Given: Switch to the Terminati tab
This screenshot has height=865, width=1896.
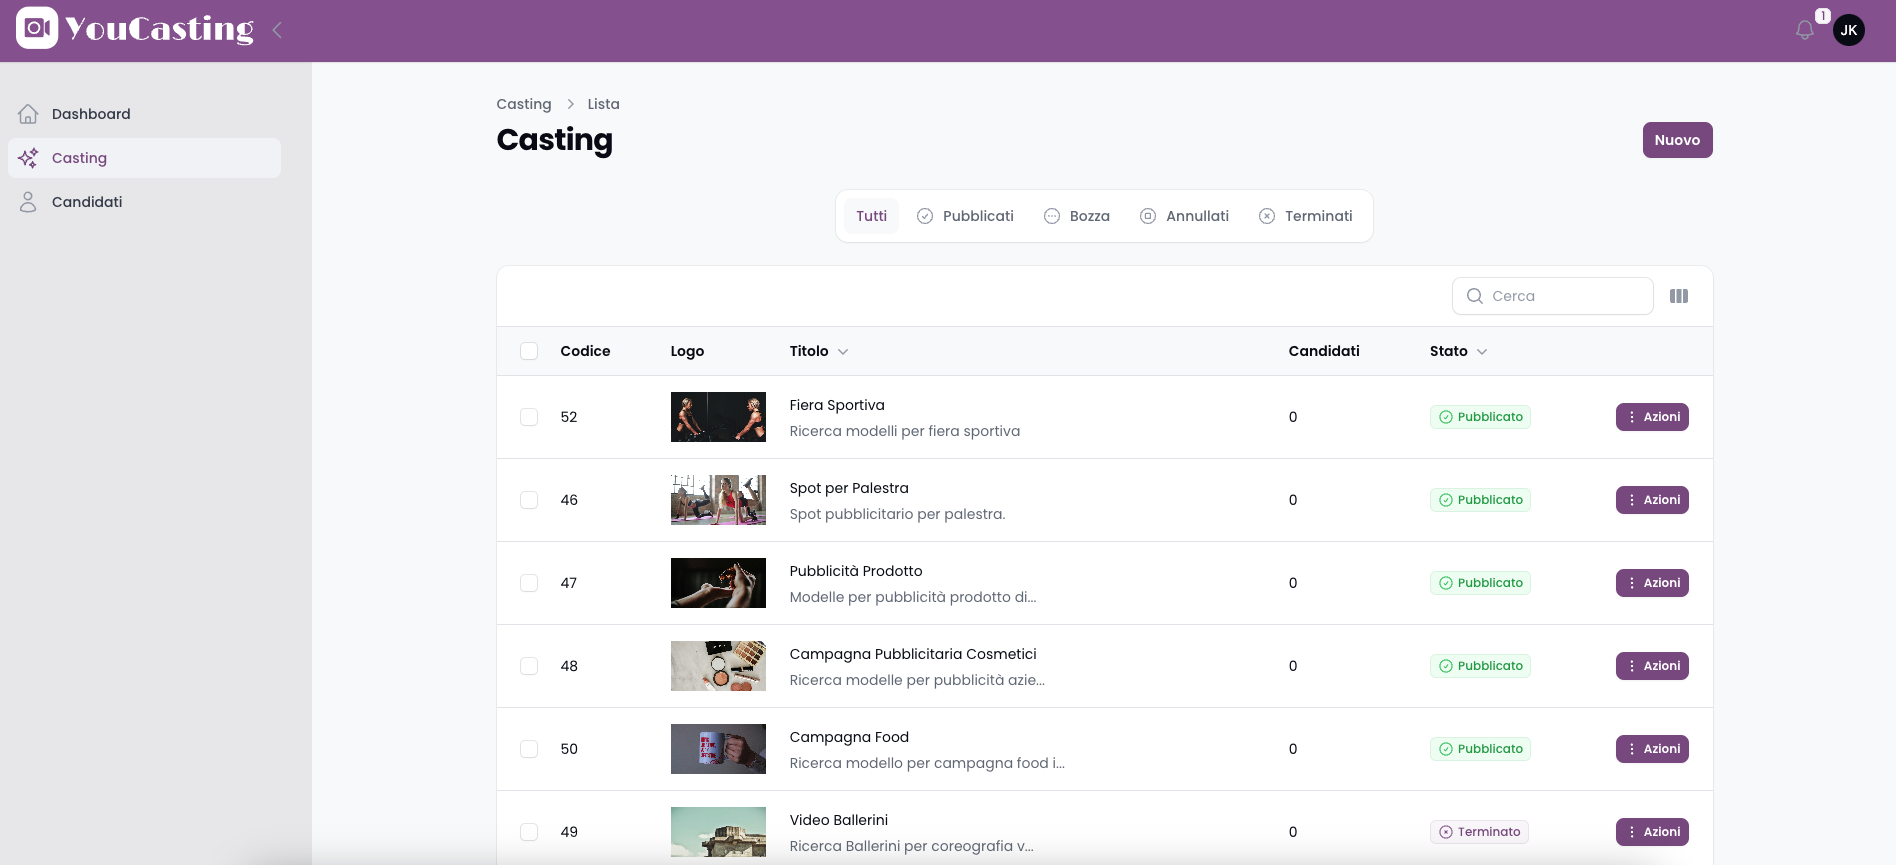Looking at the screenshot, I should click(1306, 216).
